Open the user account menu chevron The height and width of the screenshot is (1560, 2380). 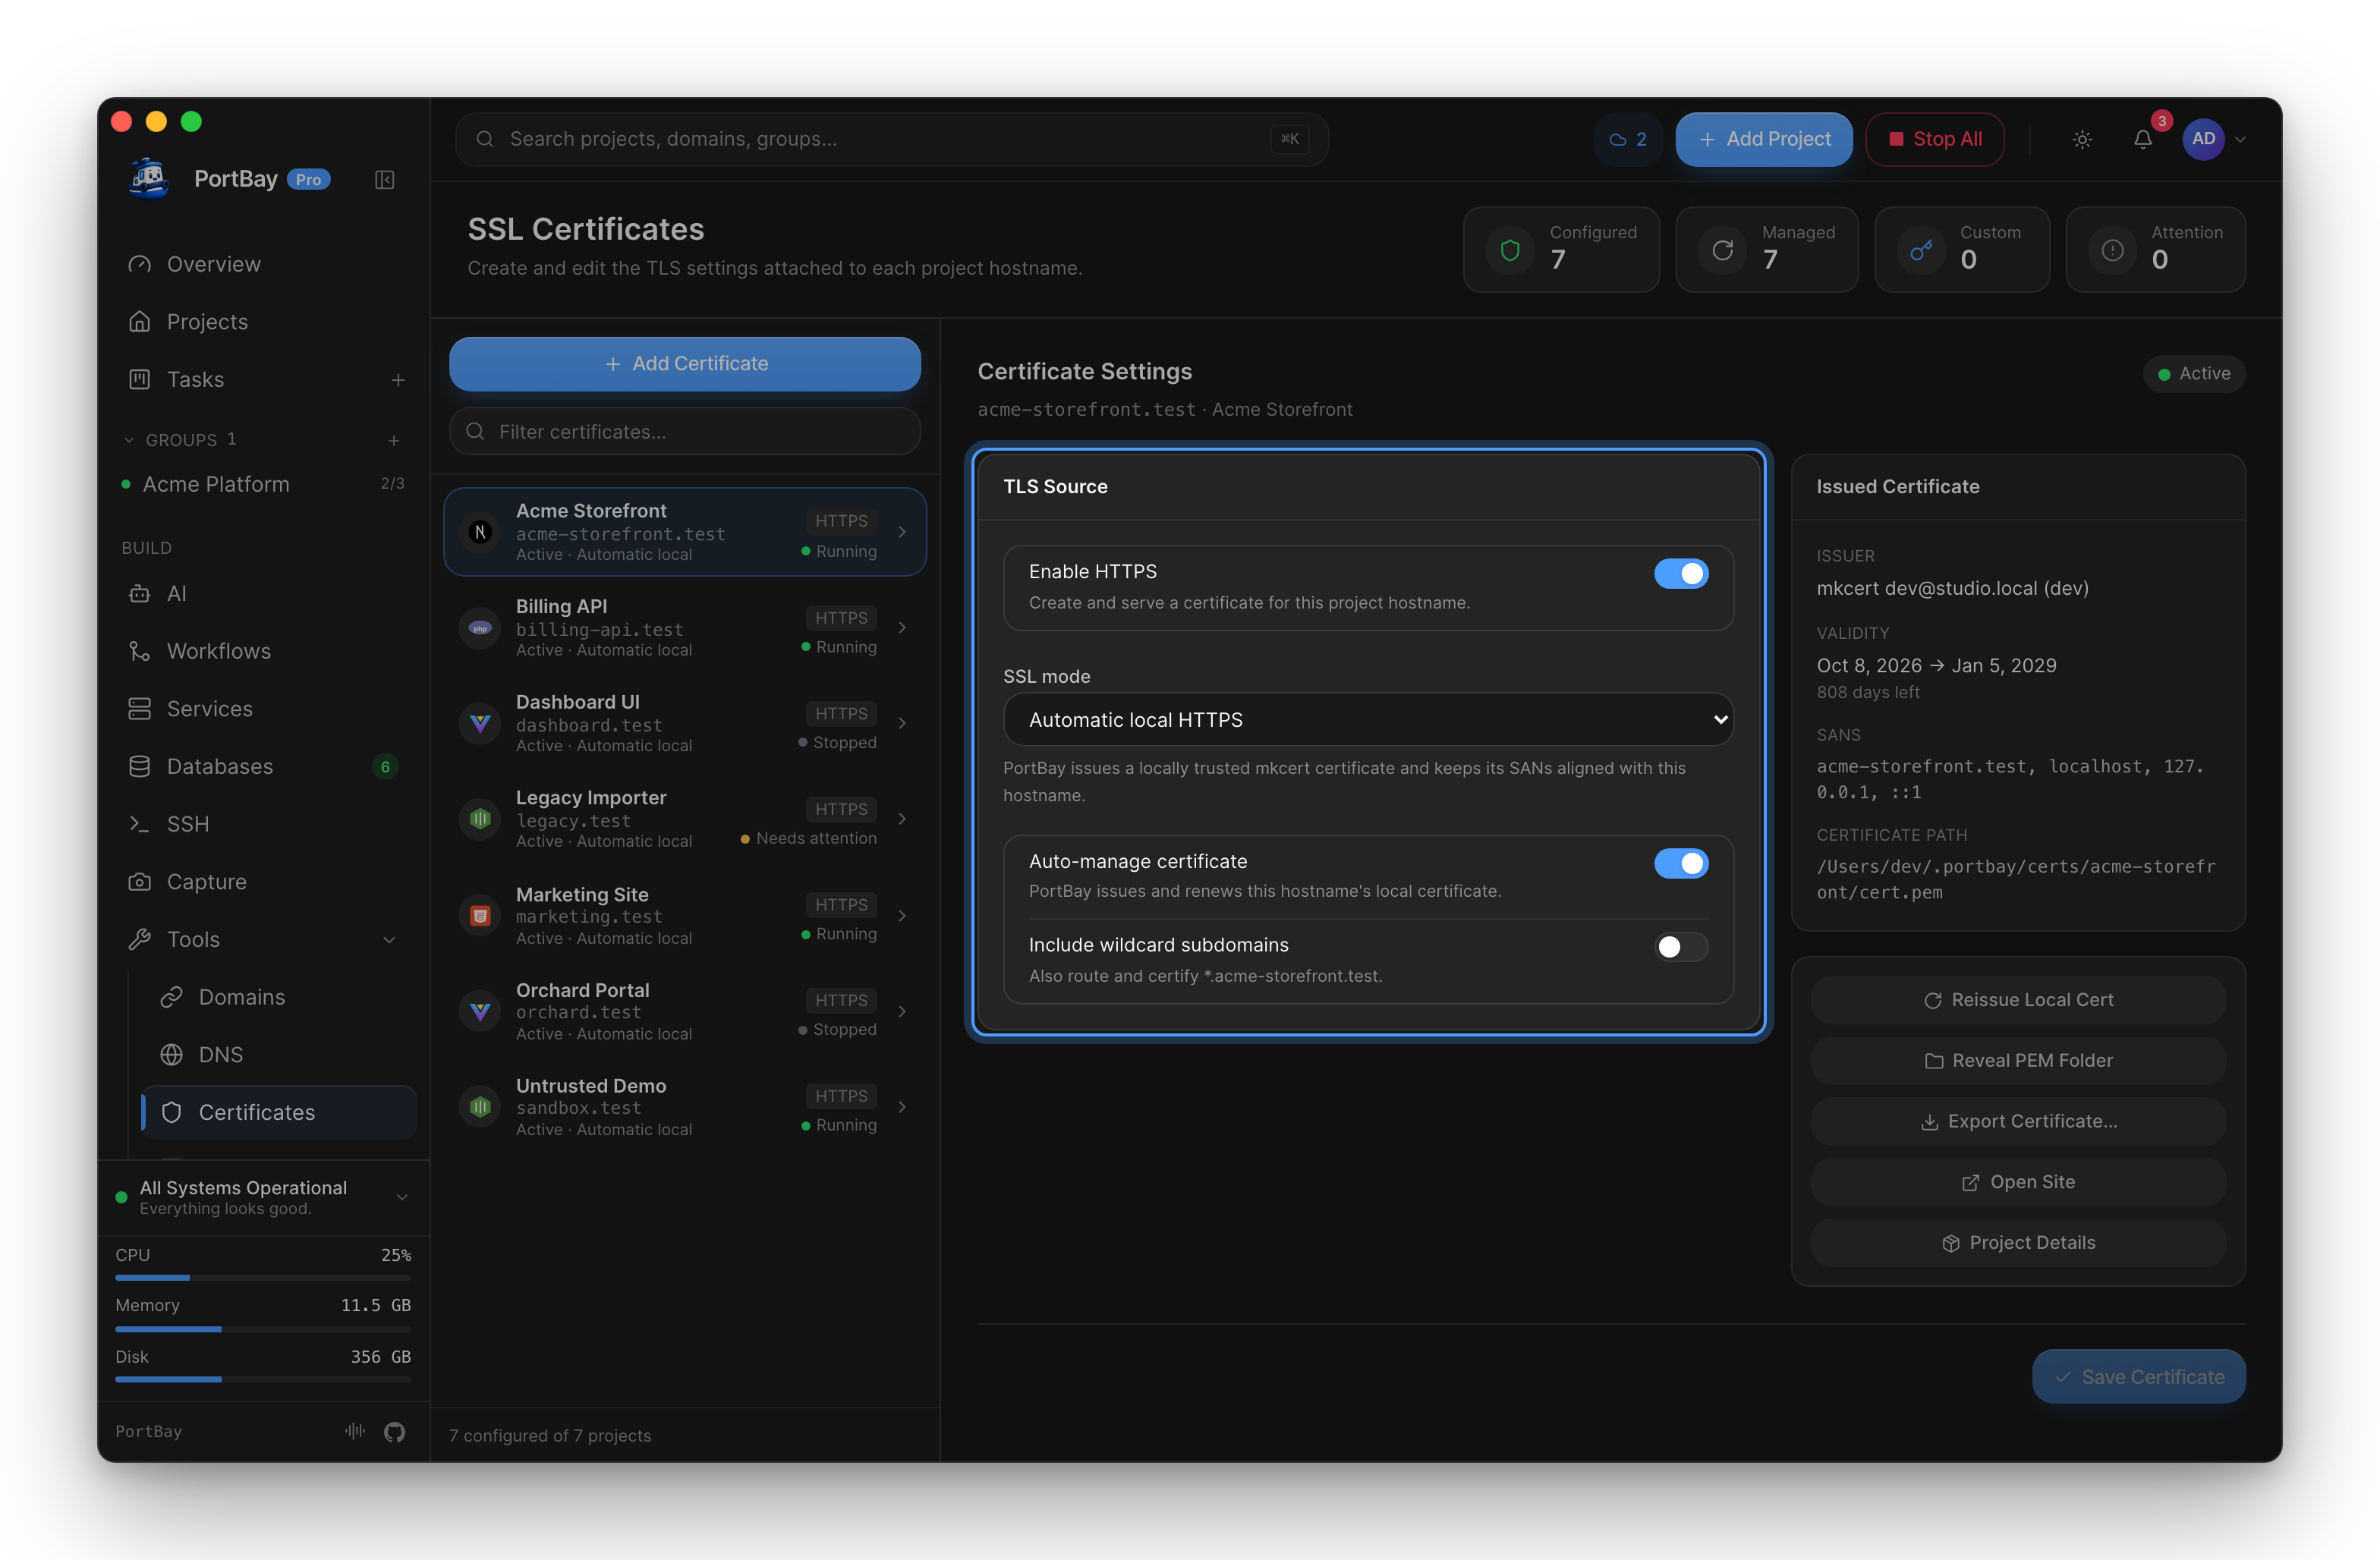[x=2240, y=140]
